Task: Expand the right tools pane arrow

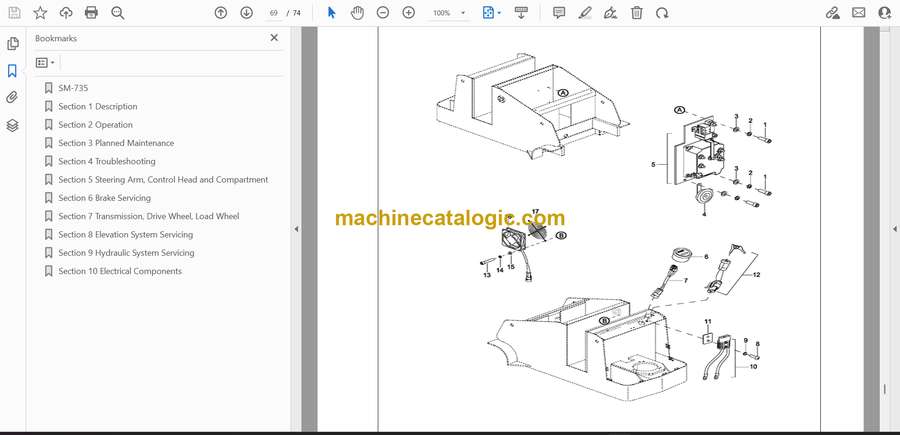Action: click(x=894, y=229)
